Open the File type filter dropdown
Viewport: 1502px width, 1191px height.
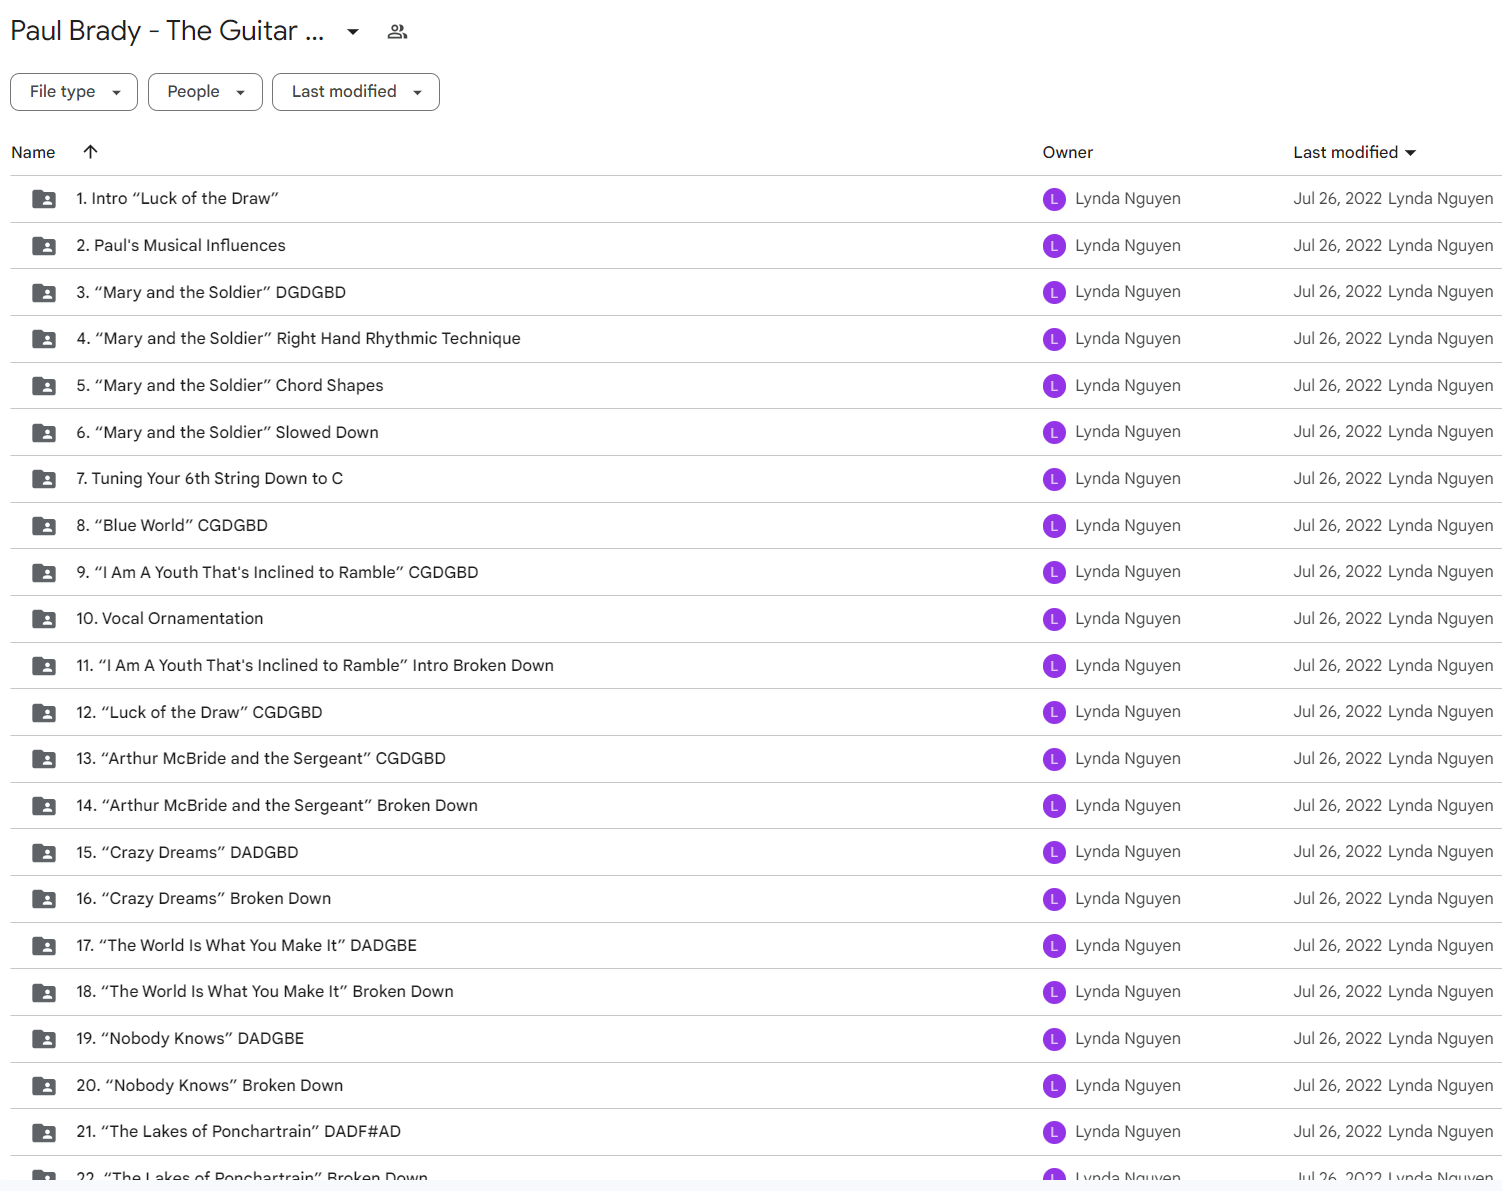click(74, 92)
